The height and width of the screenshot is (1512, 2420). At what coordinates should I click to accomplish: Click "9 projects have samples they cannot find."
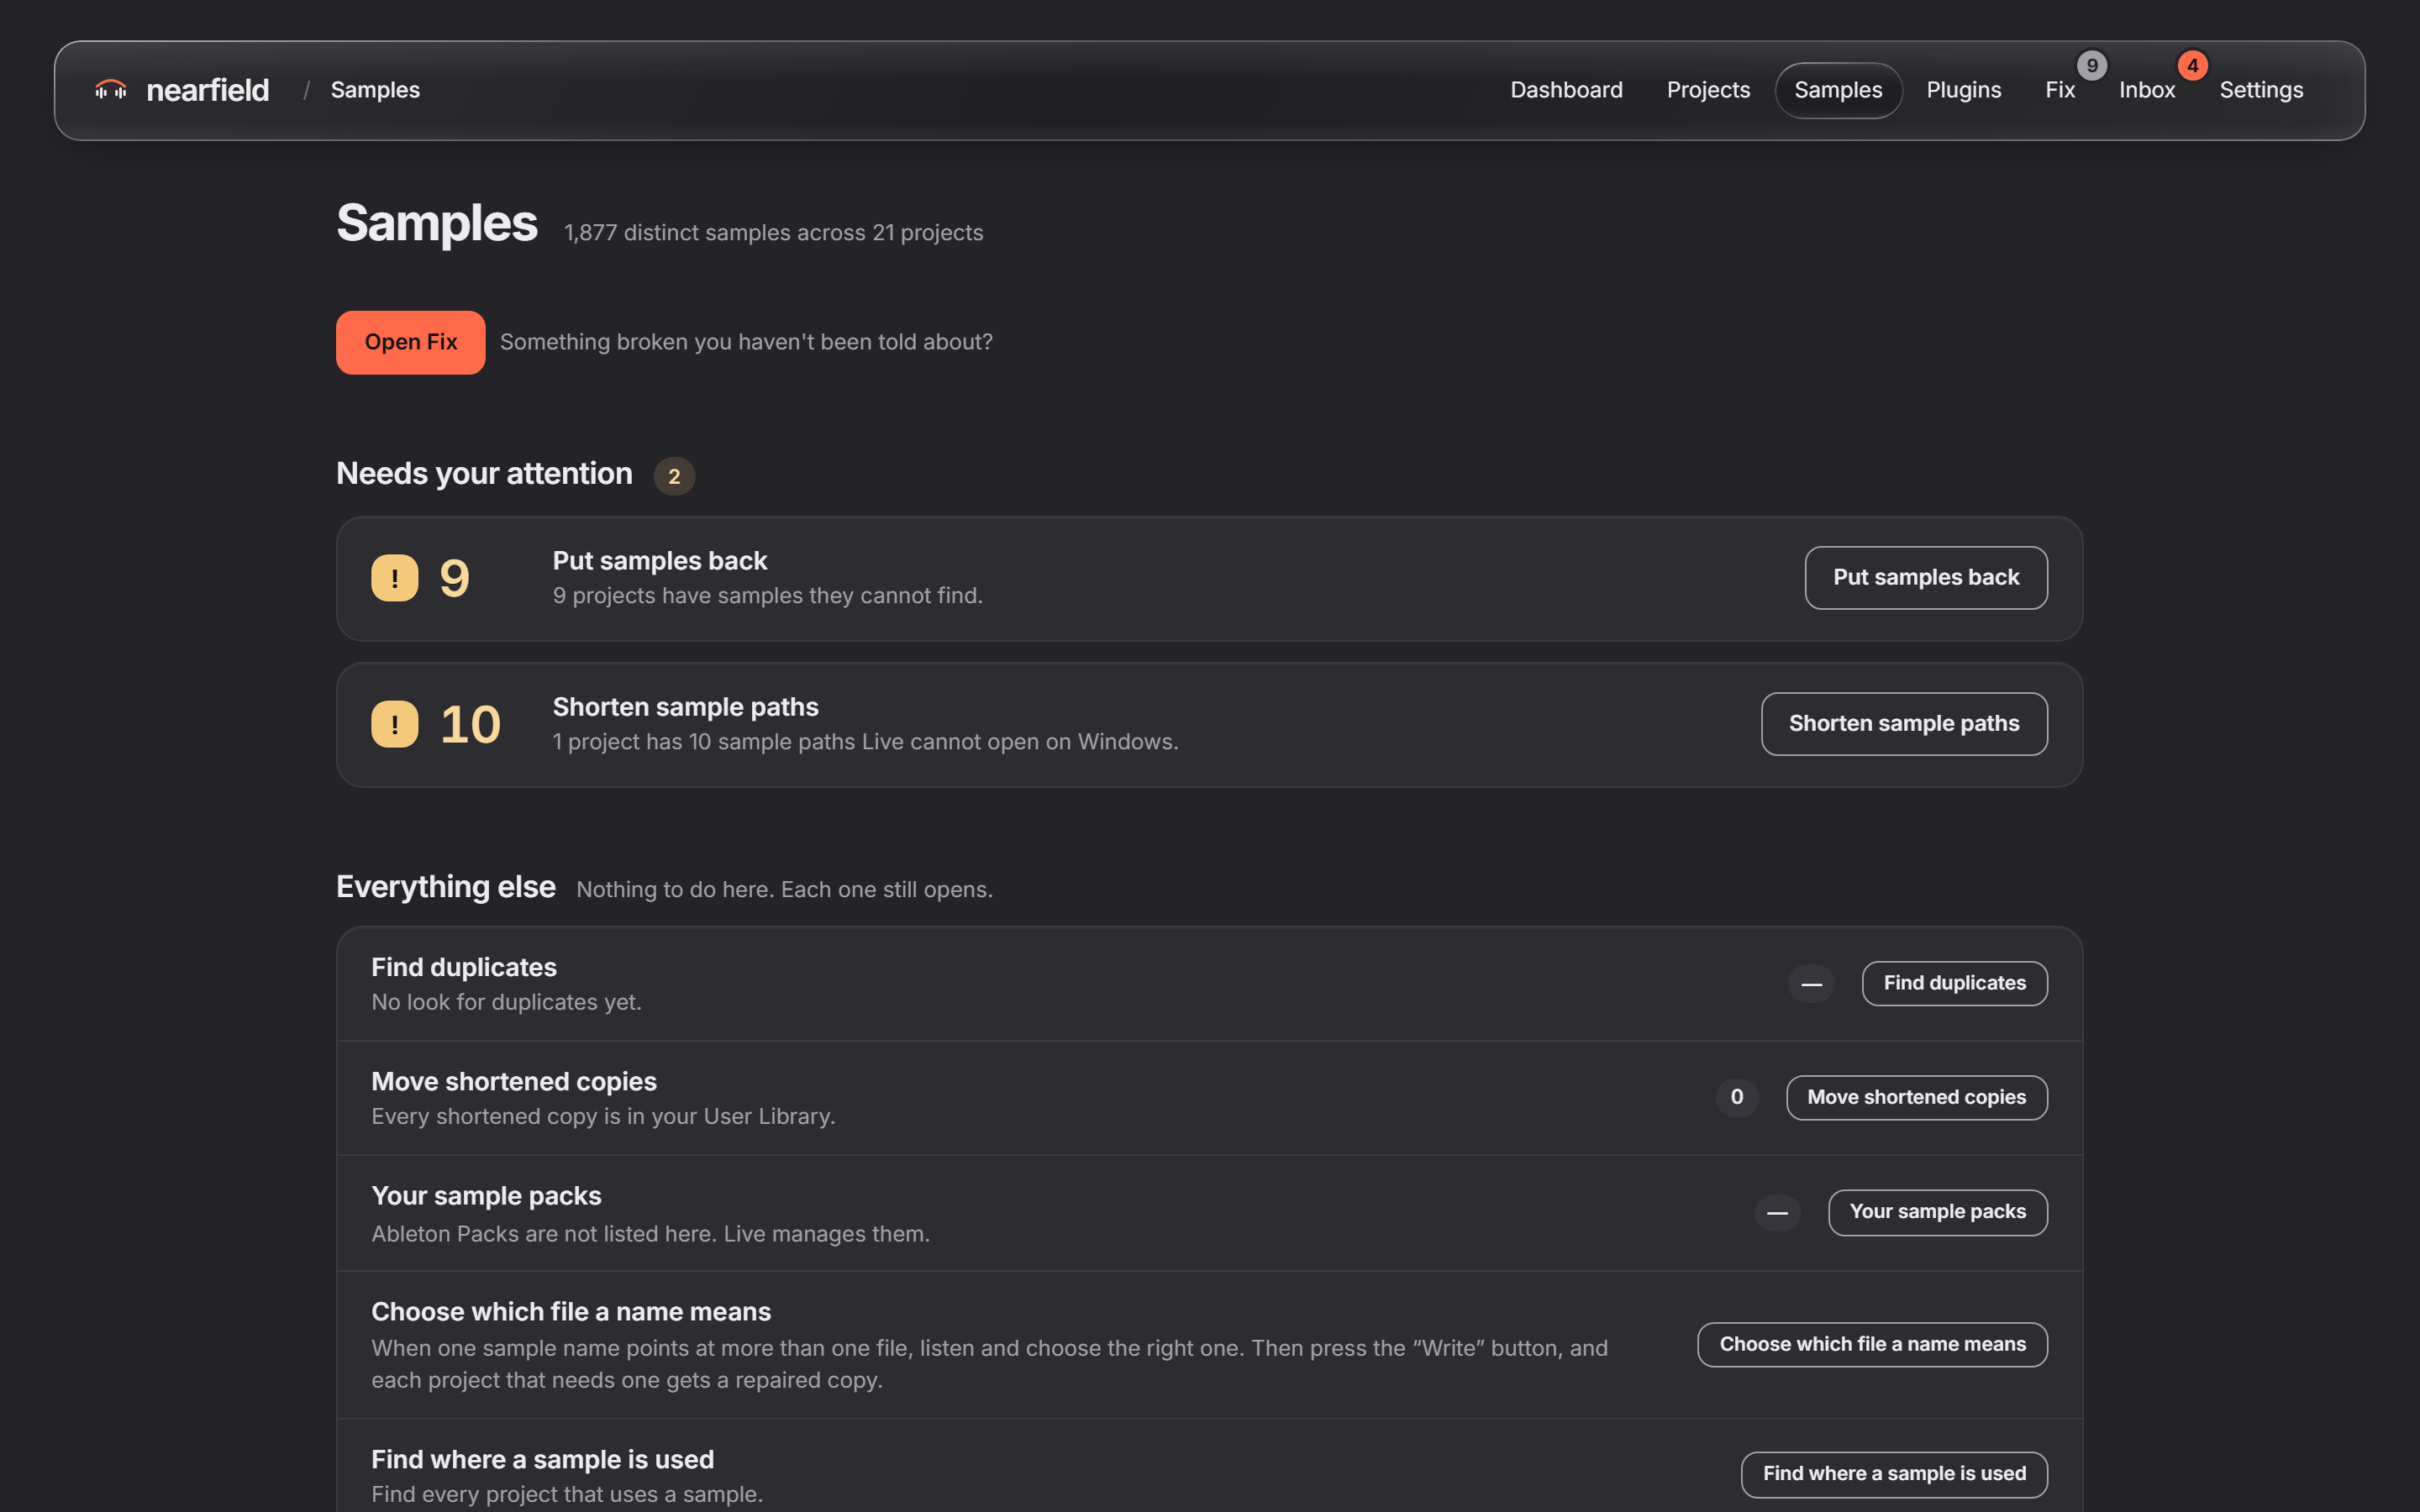[x=768, y=596]
